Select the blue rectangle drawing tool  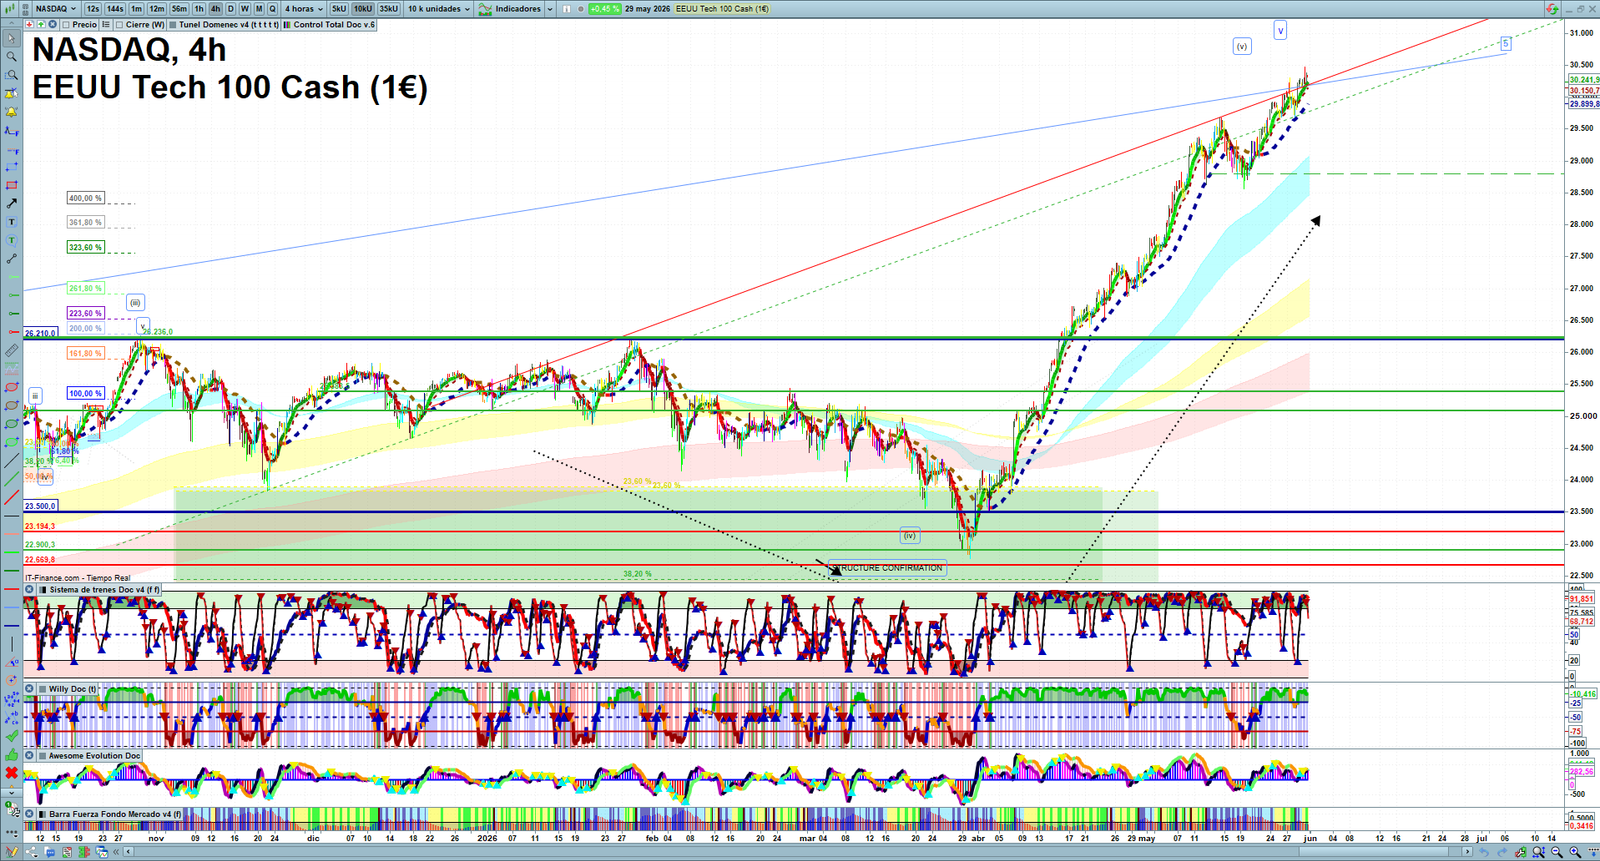pyautogui.click(x=11, y=167)
